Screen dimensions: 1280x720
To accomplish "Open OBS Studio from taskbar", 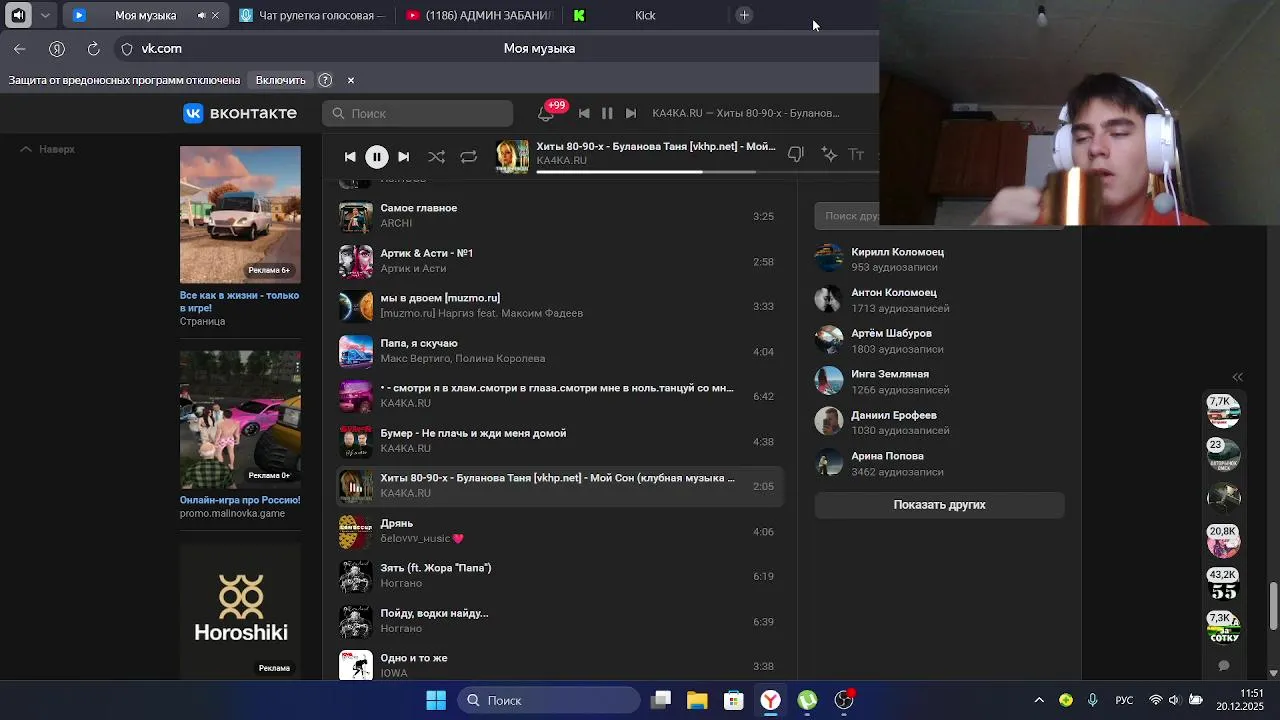I will 844,700.
